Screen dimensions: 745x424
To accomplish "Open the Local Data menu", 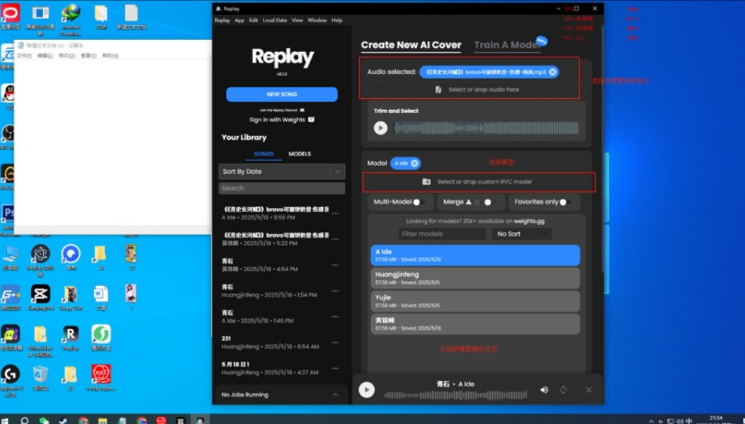I will coord(274,20).
